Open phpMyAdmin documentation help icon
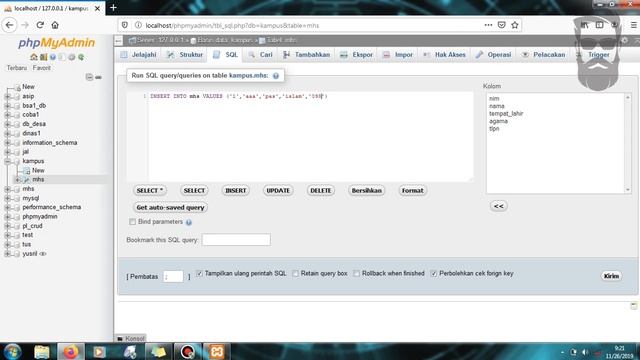The height and width of the screenshot is (360, 640). click(53, 57)
